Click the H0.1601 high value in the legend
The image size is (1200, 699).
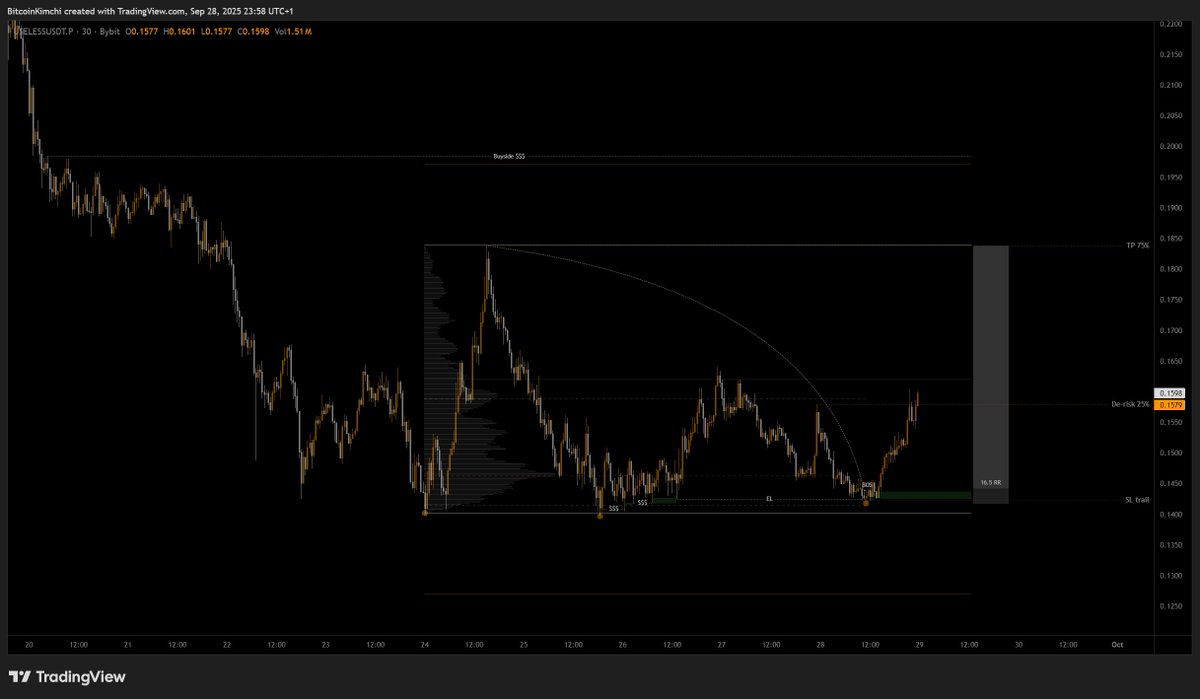pyautogui.click(x=179, y=31)
